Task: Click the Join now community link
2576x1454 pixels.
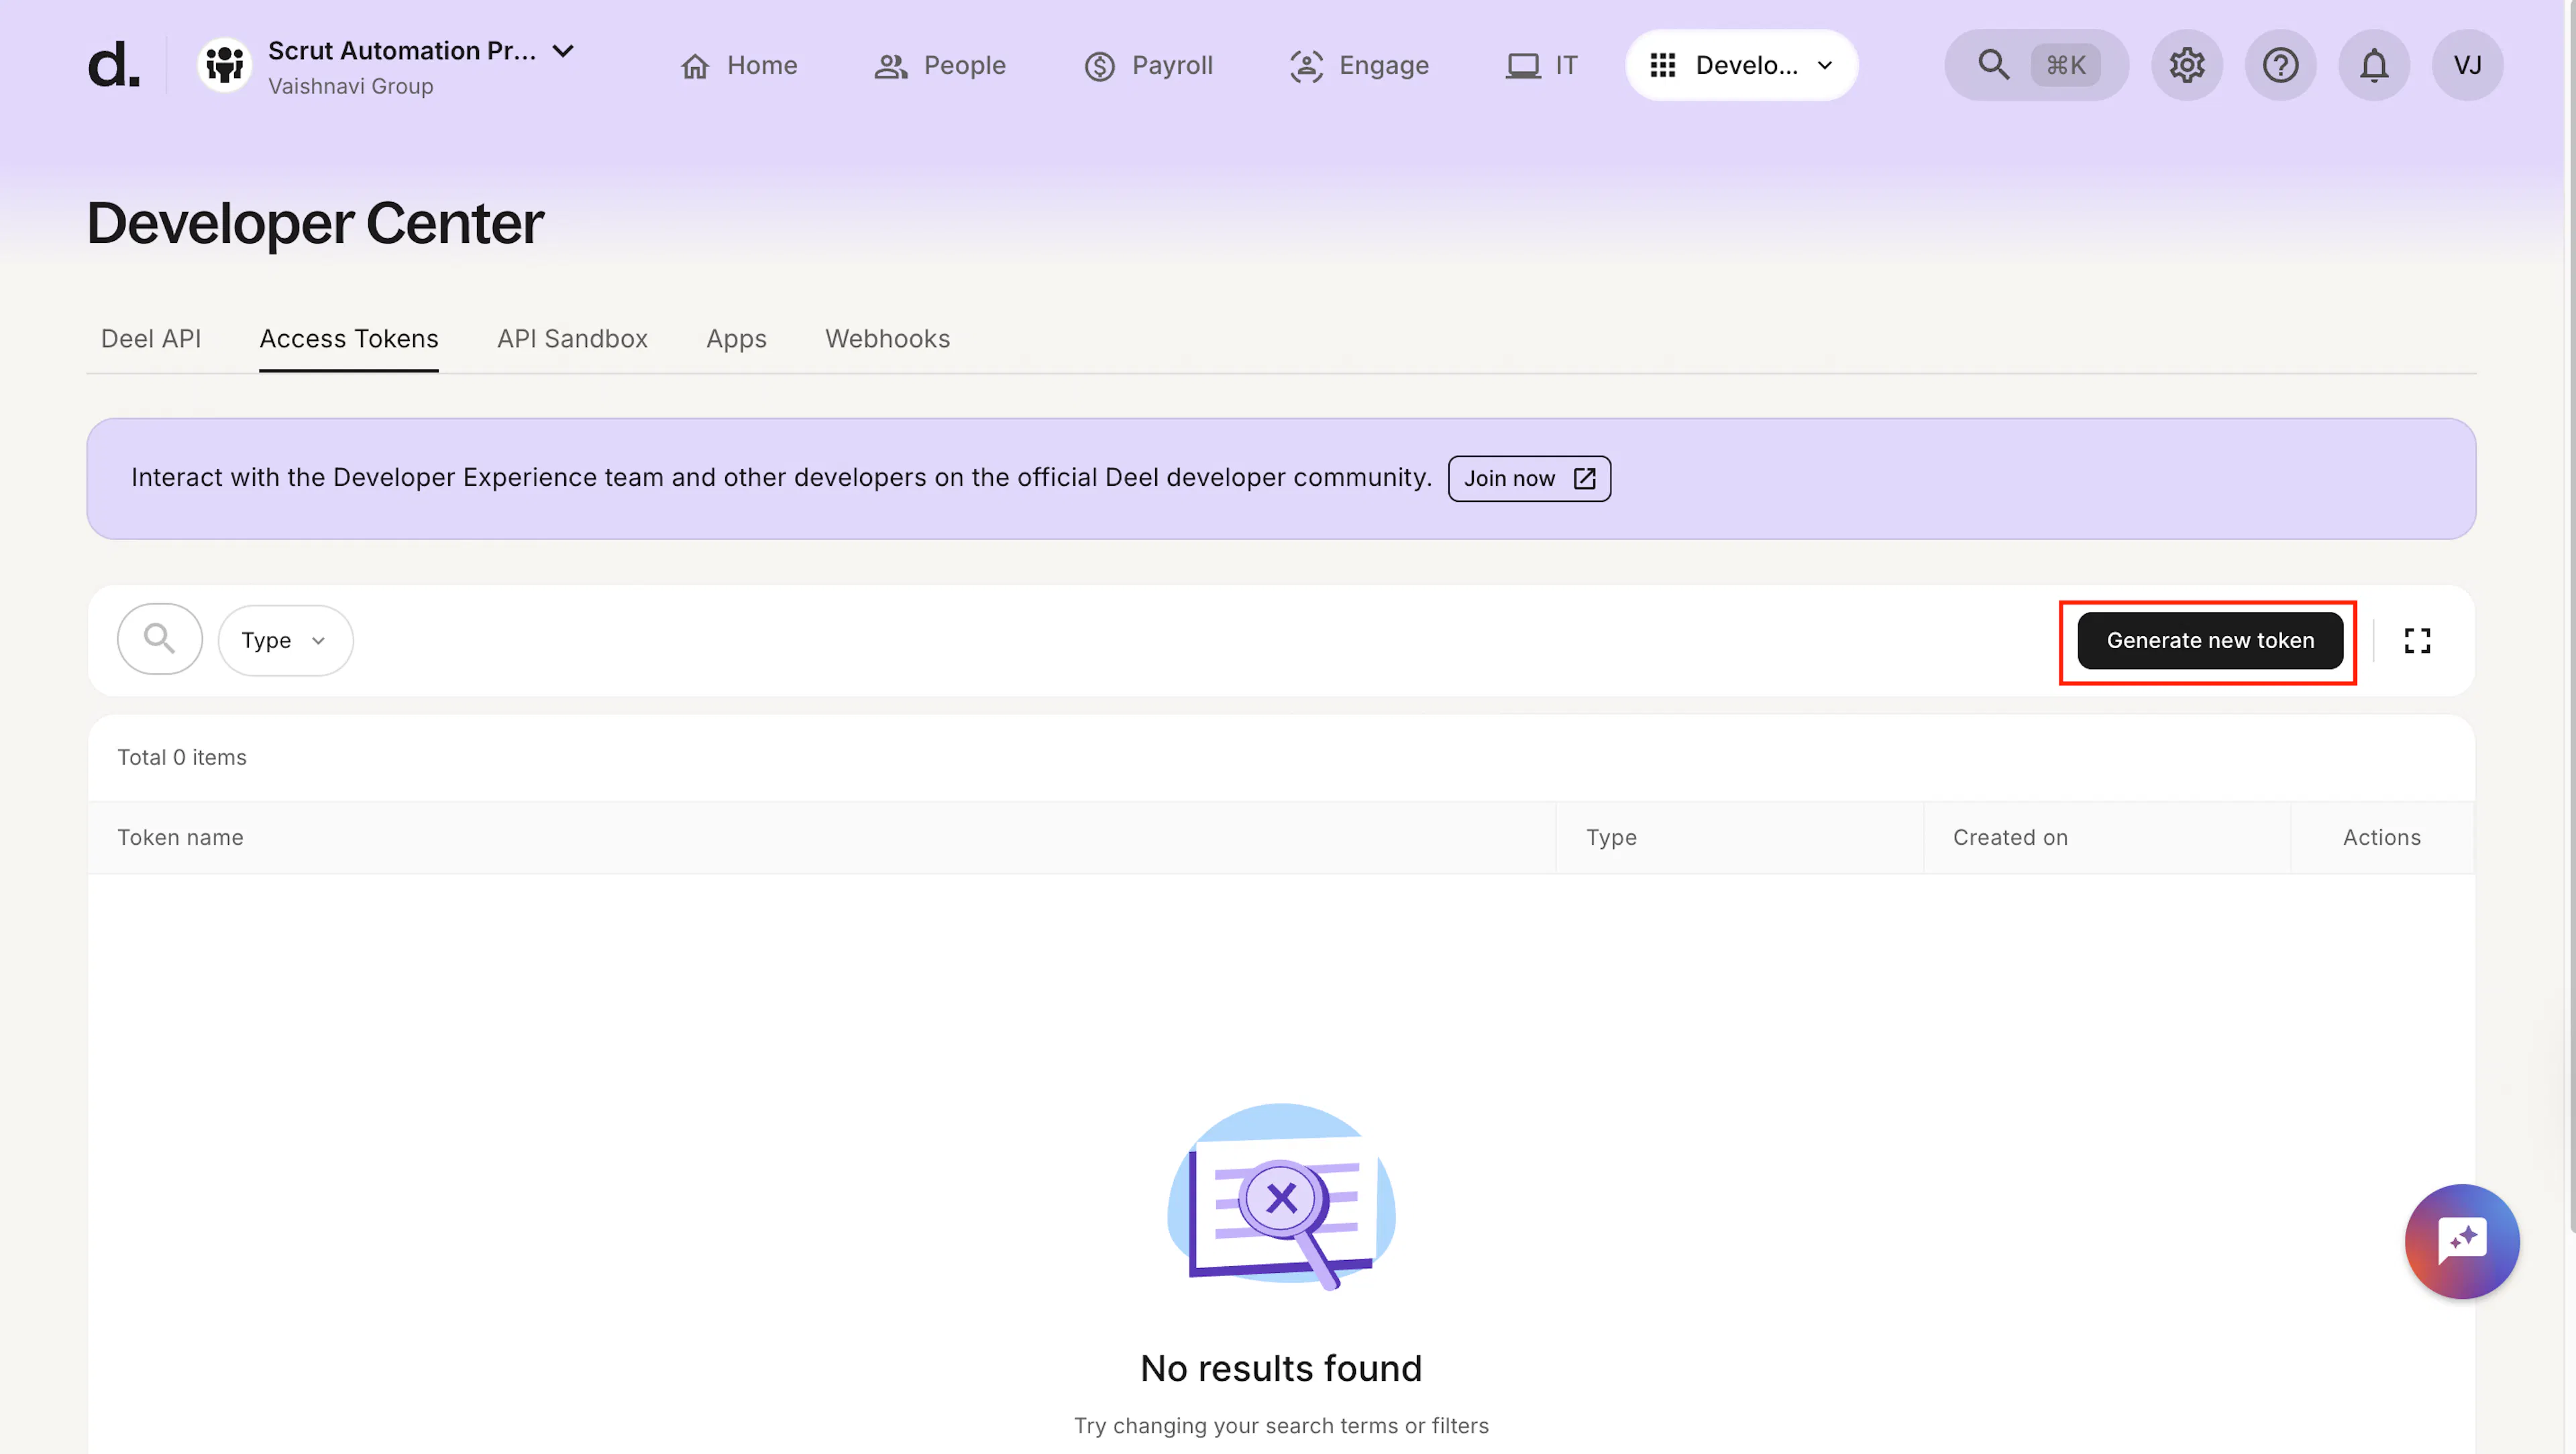Action: click(x=1529, y=478)
